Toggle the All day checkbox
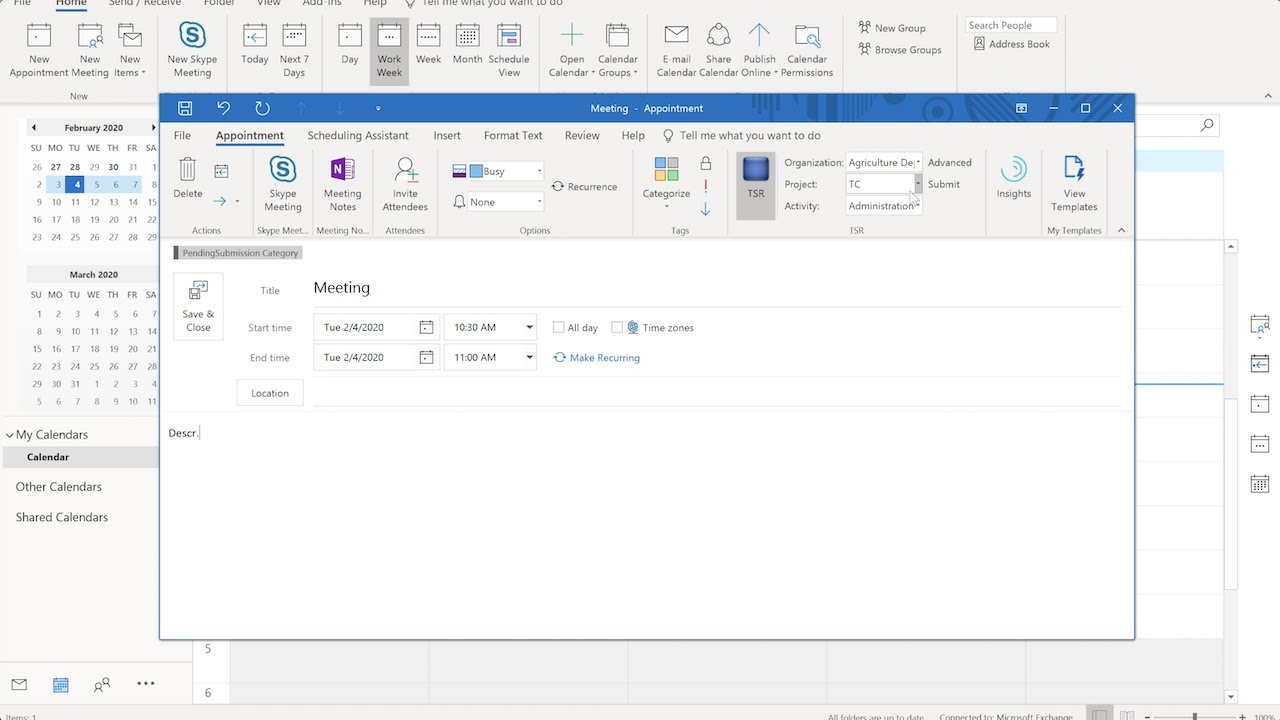Screen dimensions: 1280x720 tap(559, 328)
